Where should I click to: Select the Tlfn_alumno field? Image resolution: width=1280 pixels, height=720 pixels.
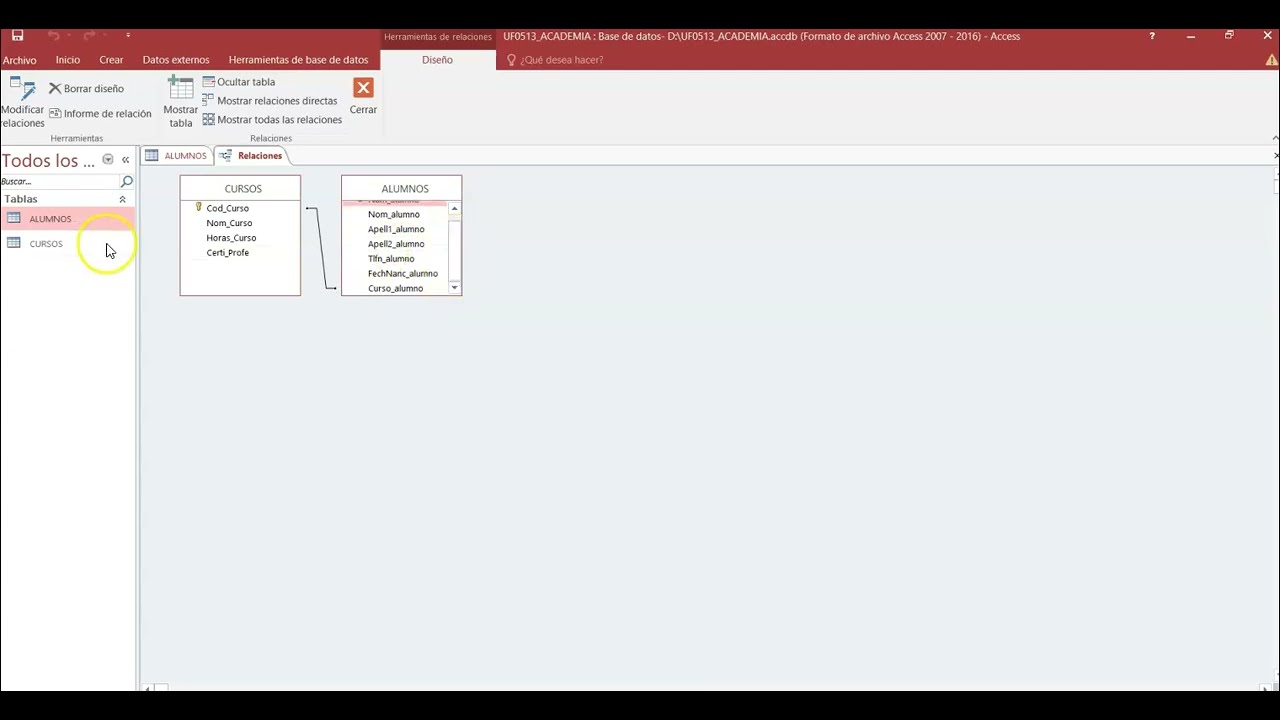pyautogui.click(x=391, y=259)
